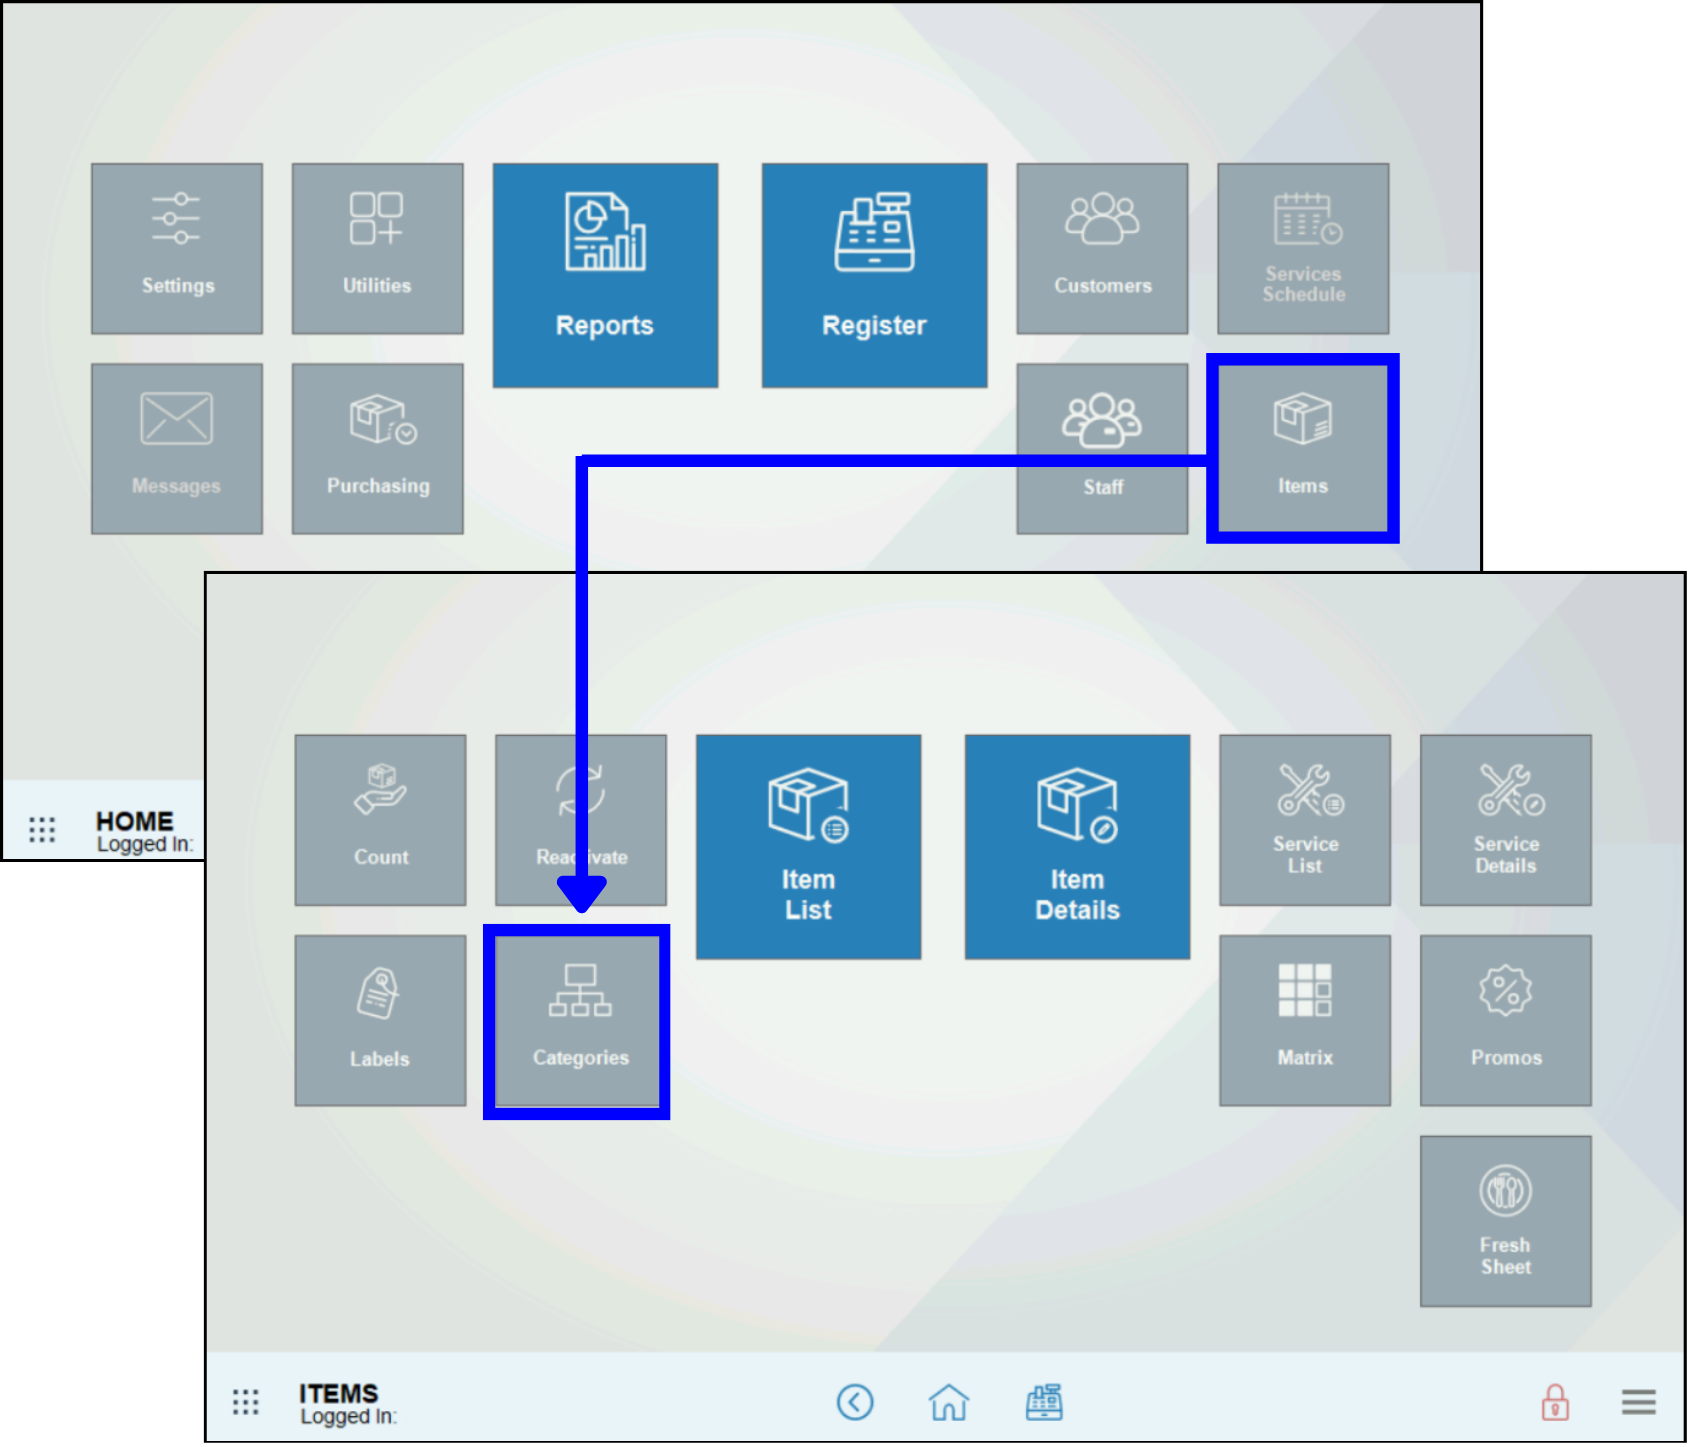Open the Purchasing tile
Screen dimensions: 1688x1447
(377, 447)
